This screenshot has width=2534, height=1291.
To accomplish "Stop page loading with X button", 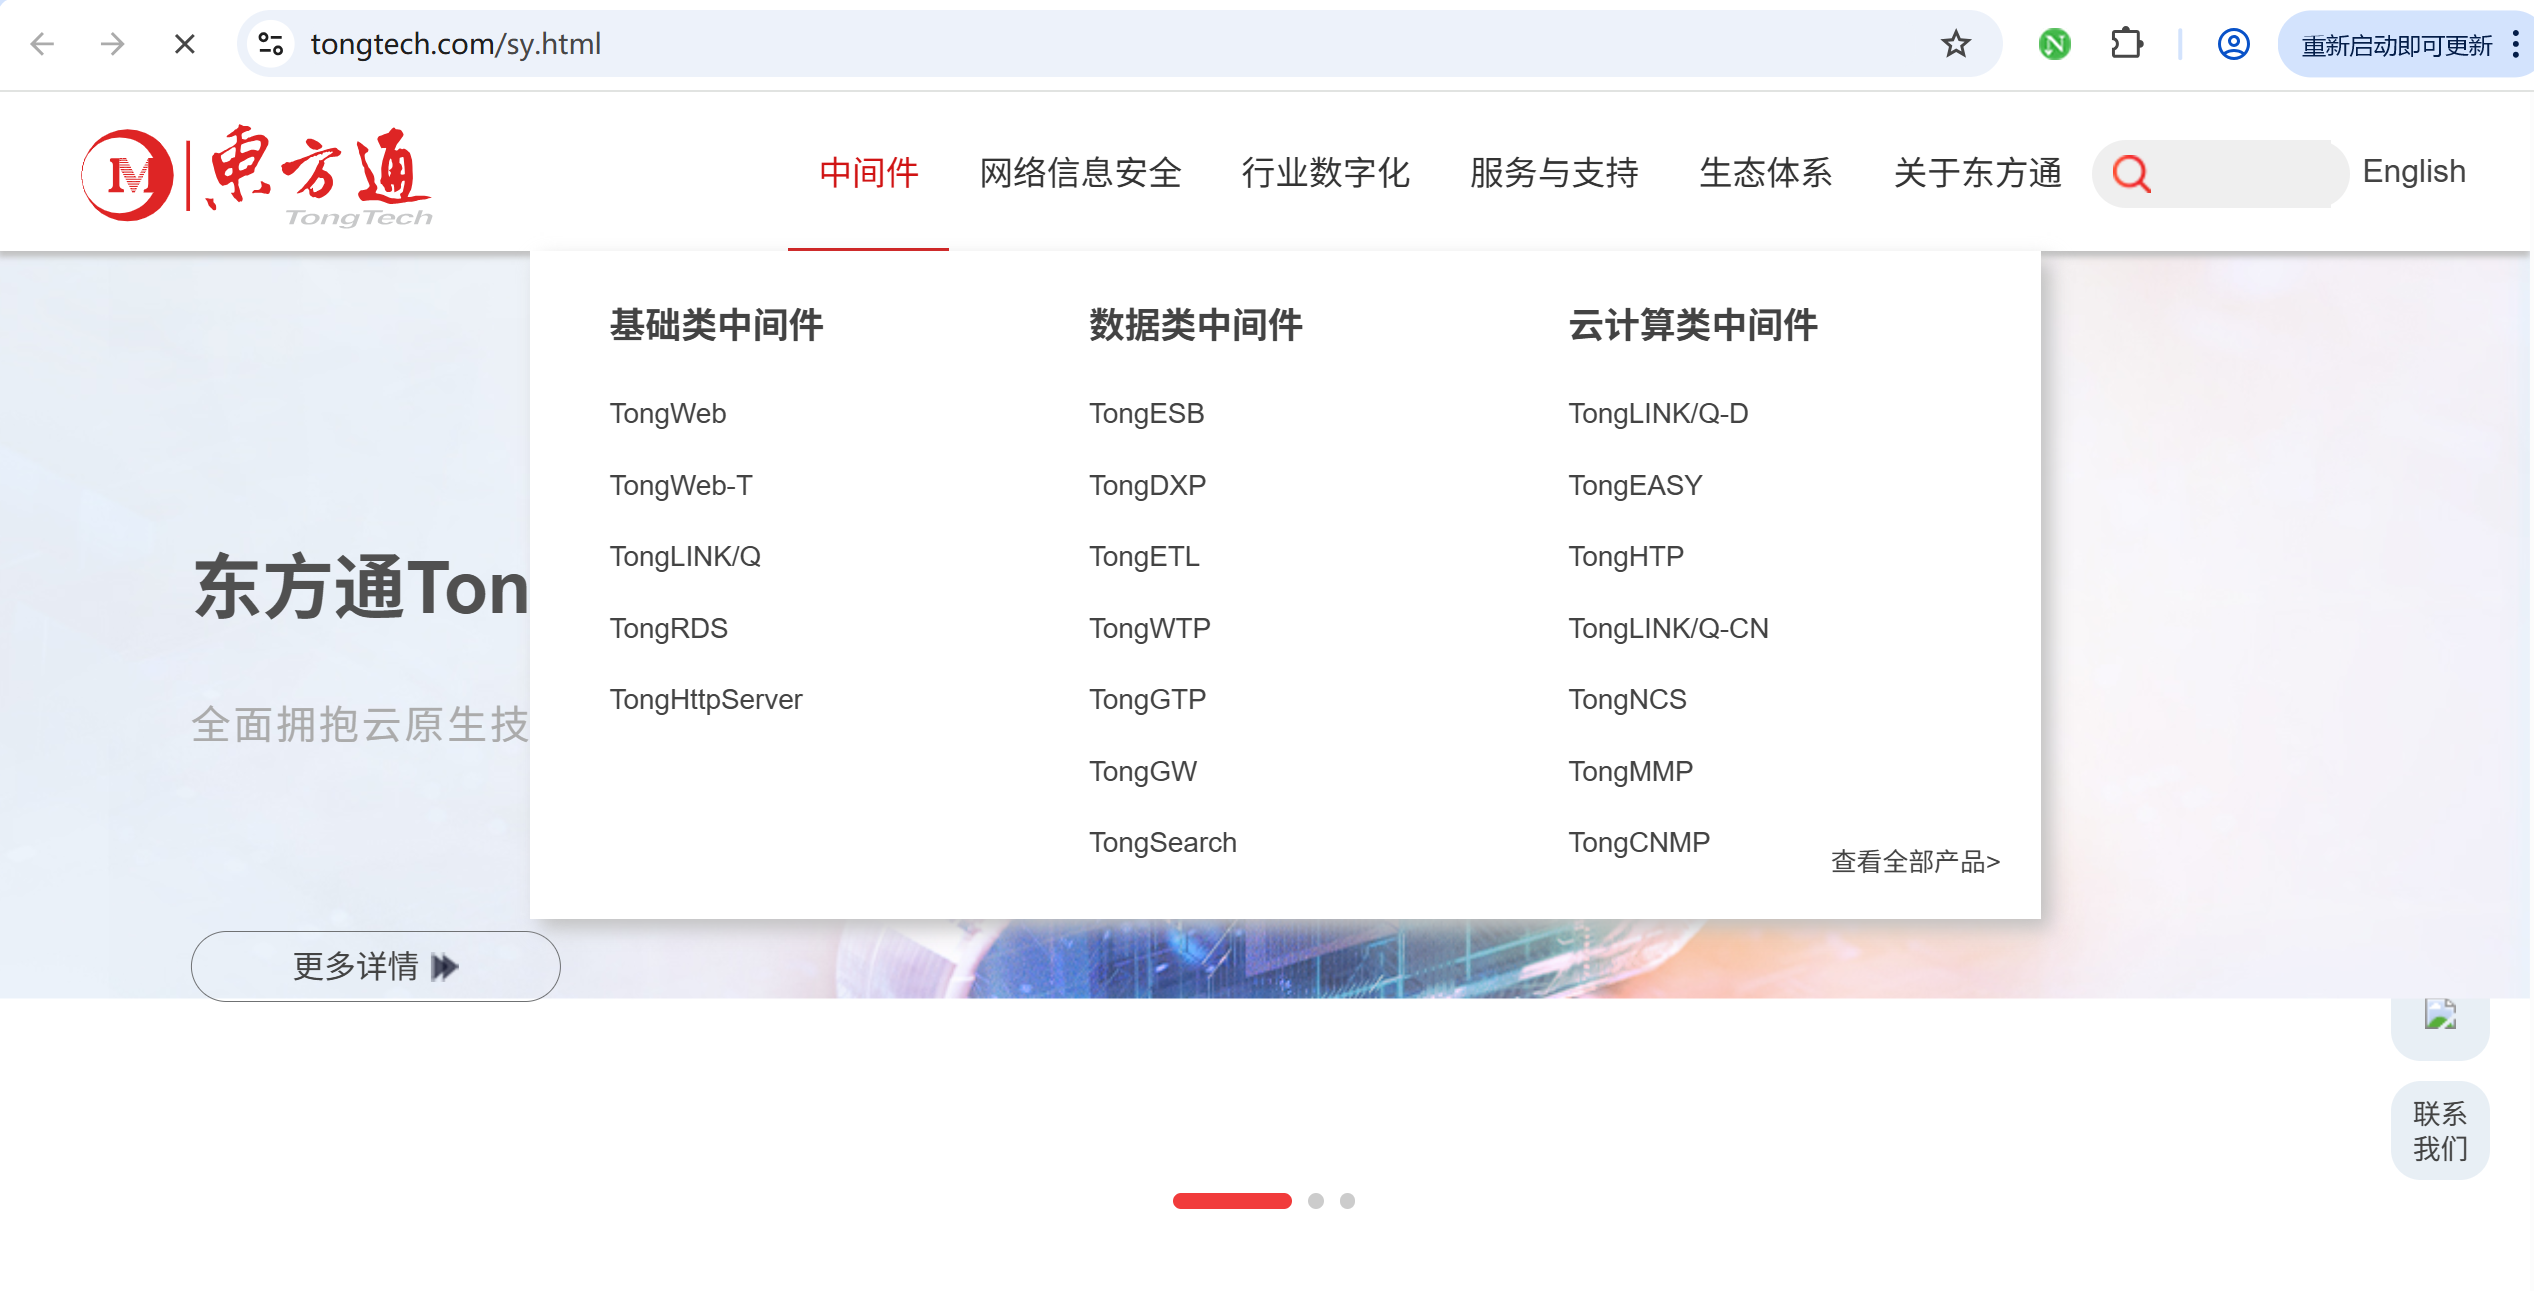I will (x=184, y=44).
